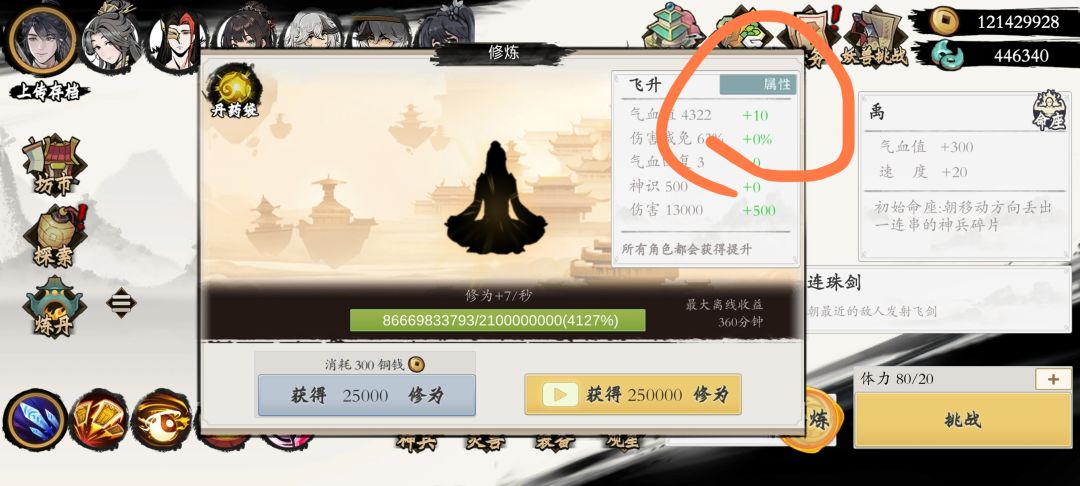Click the yellow 挑战 challenge button
The image size is (1080, 486).
coord(962,420)
